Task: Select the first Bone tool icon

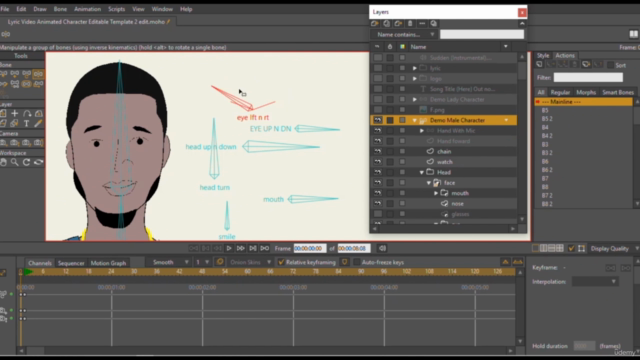Action: click(x=3, y=74)
